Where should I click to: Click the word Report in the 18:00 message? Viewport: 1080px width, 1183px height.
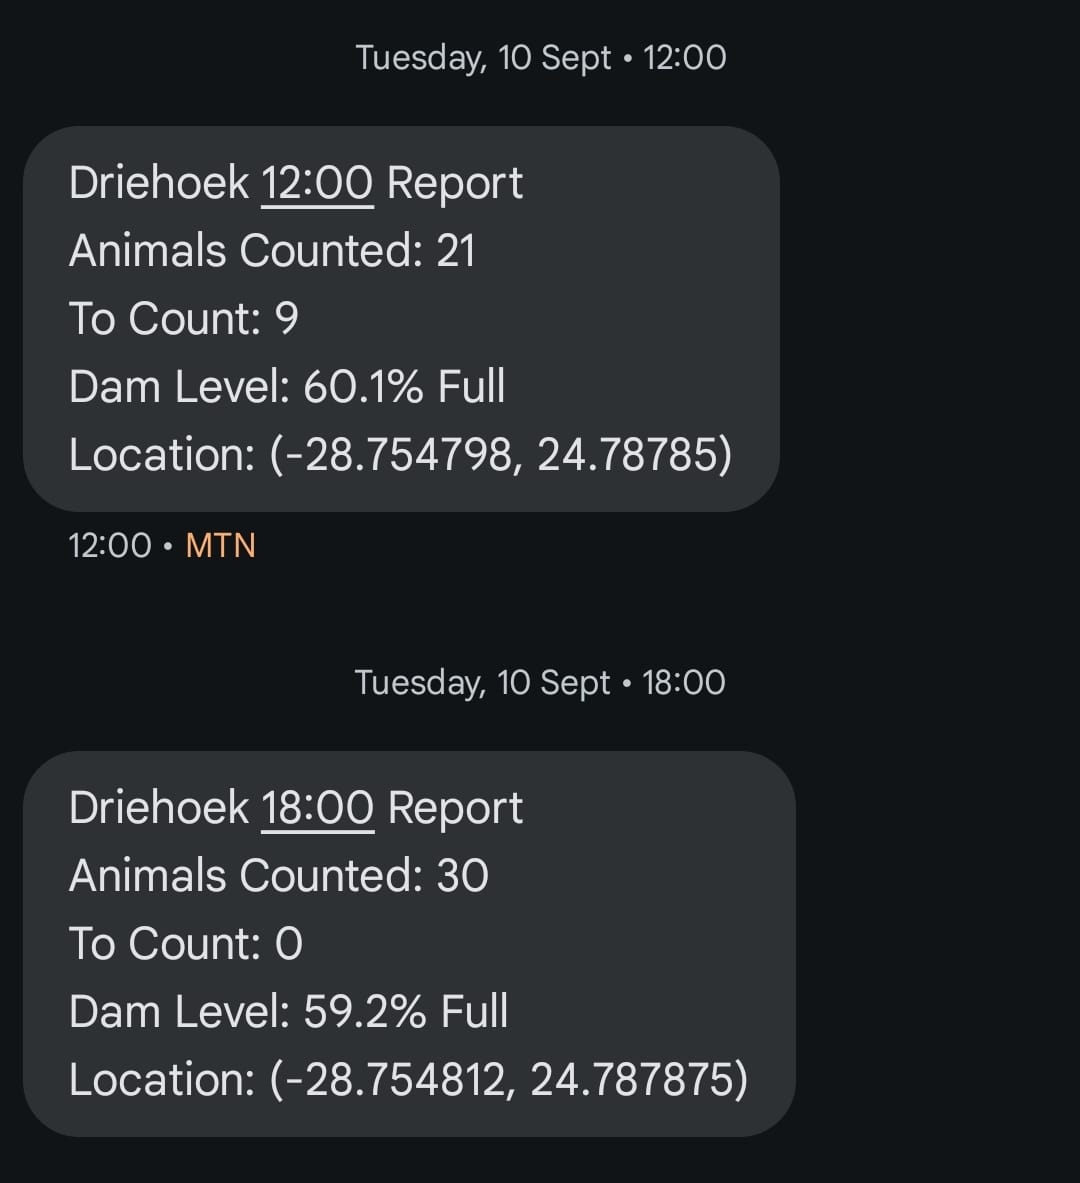point(455,808)
